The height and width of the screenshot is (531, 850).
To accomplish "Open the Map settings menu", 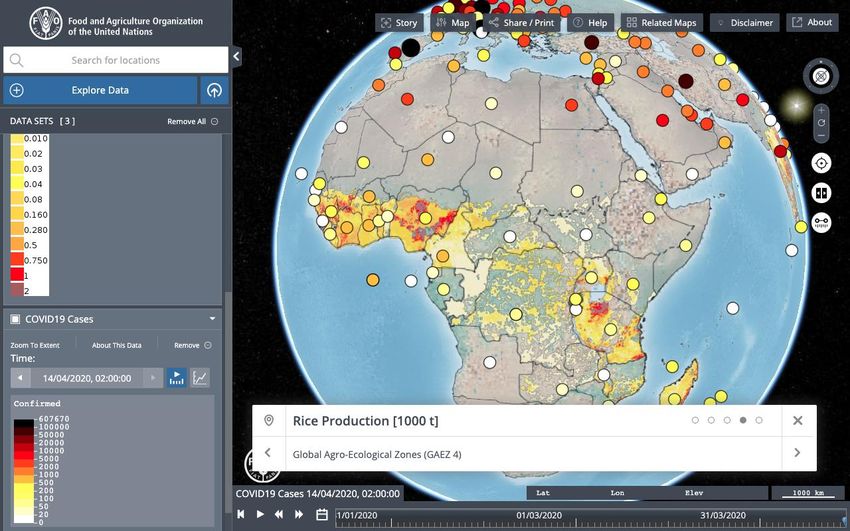I will [453, 23].
